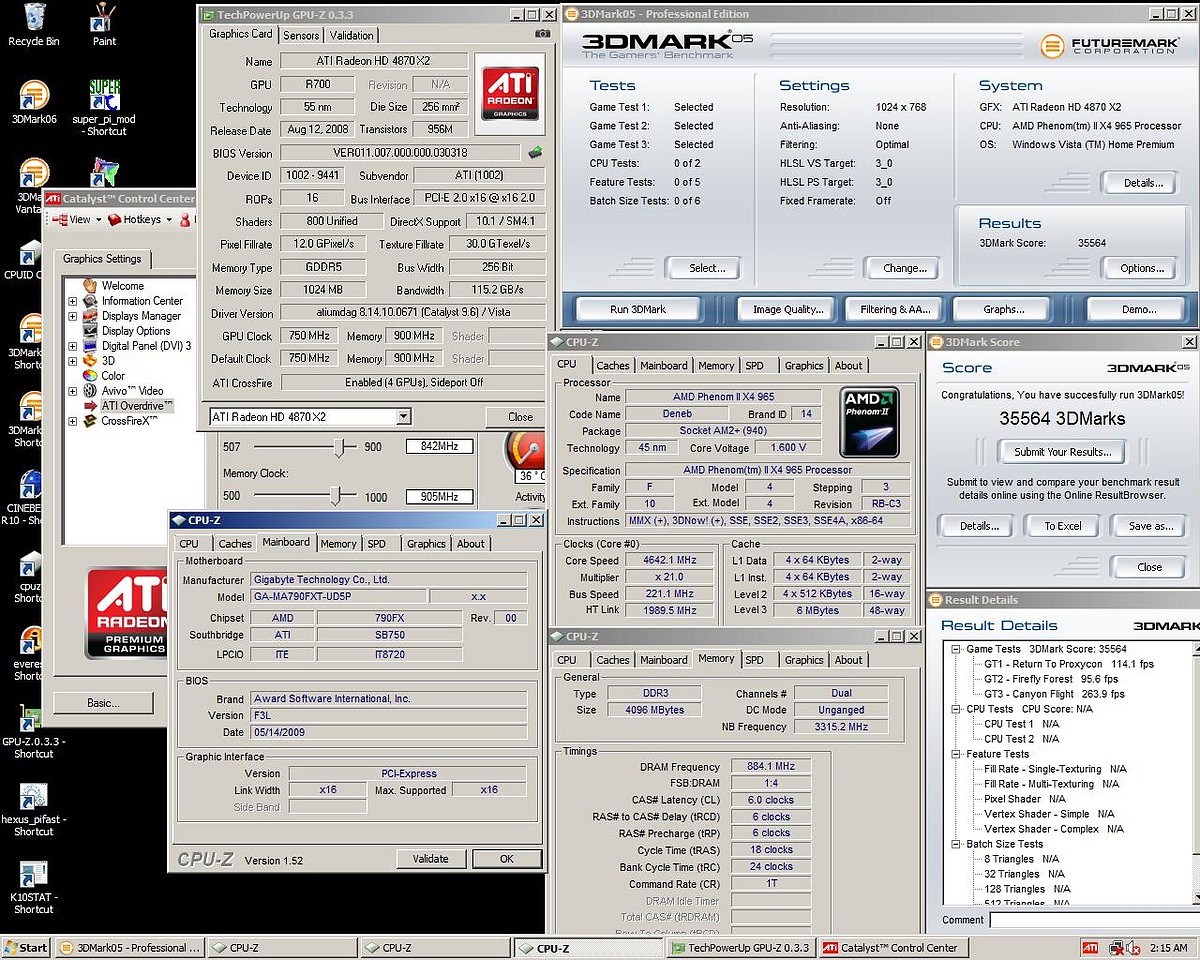
Task: Click the Filtering & AA button
Action: coord(895,309)
